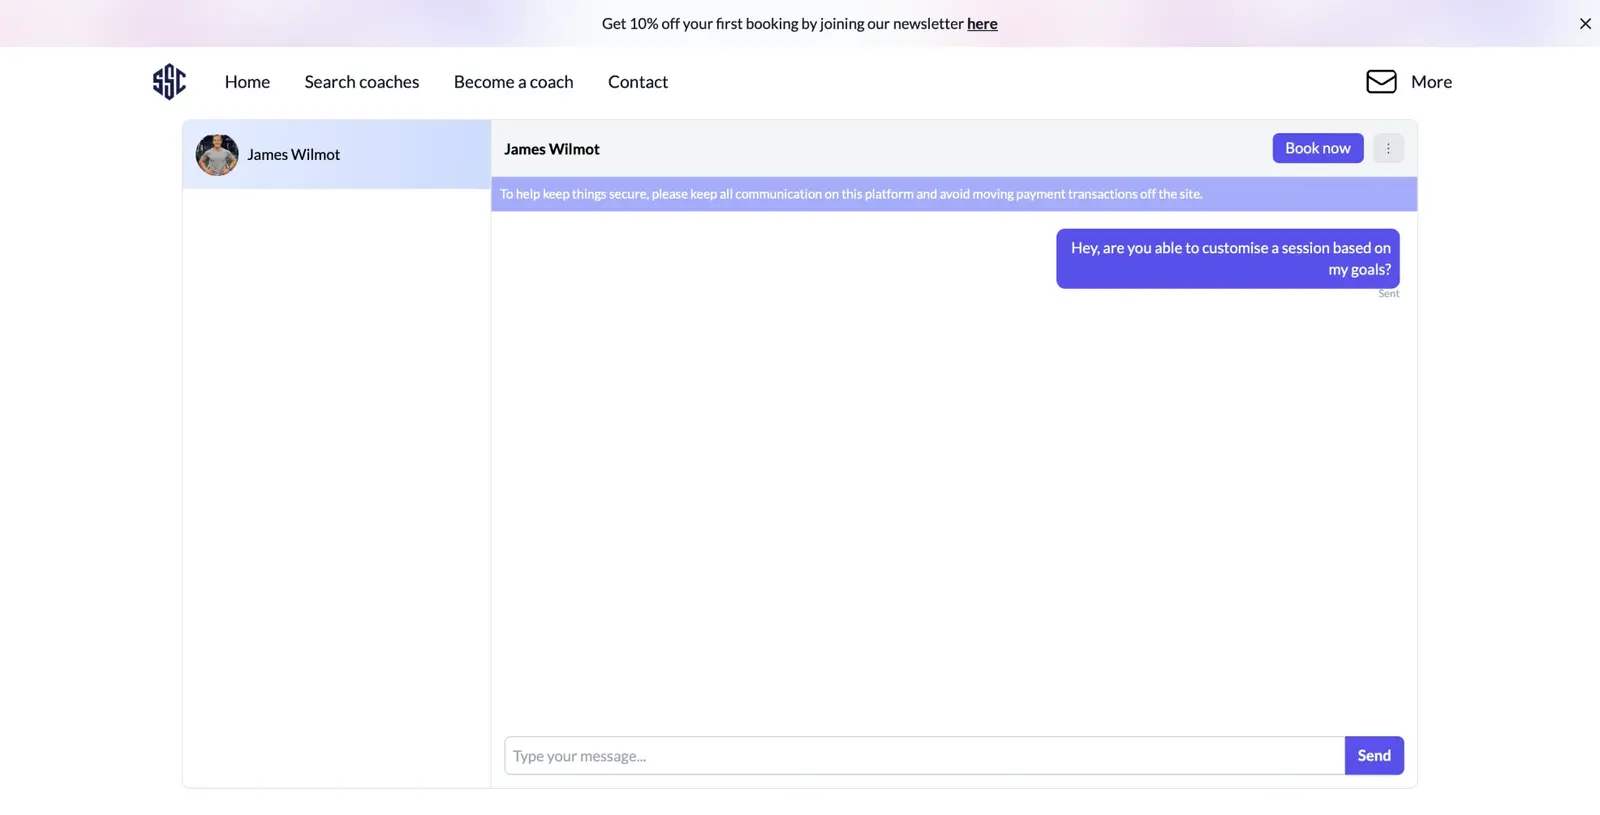Expand the More menu
The width and height of the screenshot is (1600, 815).
(x=1431, y=82)
